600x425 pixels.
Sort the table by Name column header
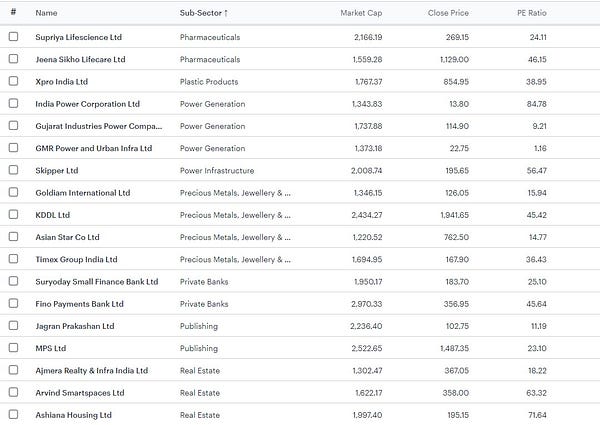(46, 13)
